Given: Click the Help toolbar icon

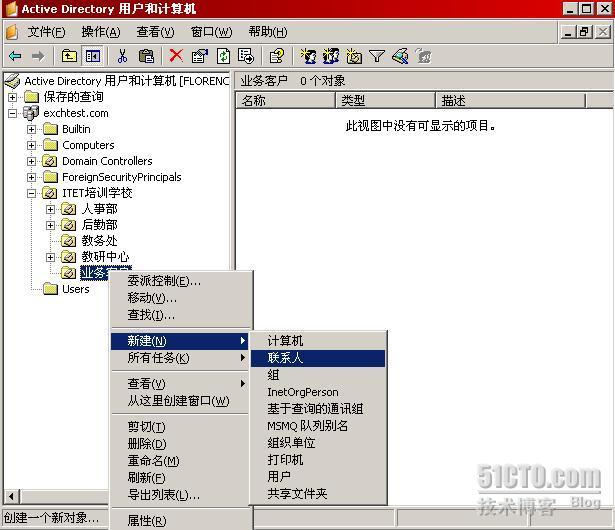Looking at the screenshot, I should click(x=277, y=56).
